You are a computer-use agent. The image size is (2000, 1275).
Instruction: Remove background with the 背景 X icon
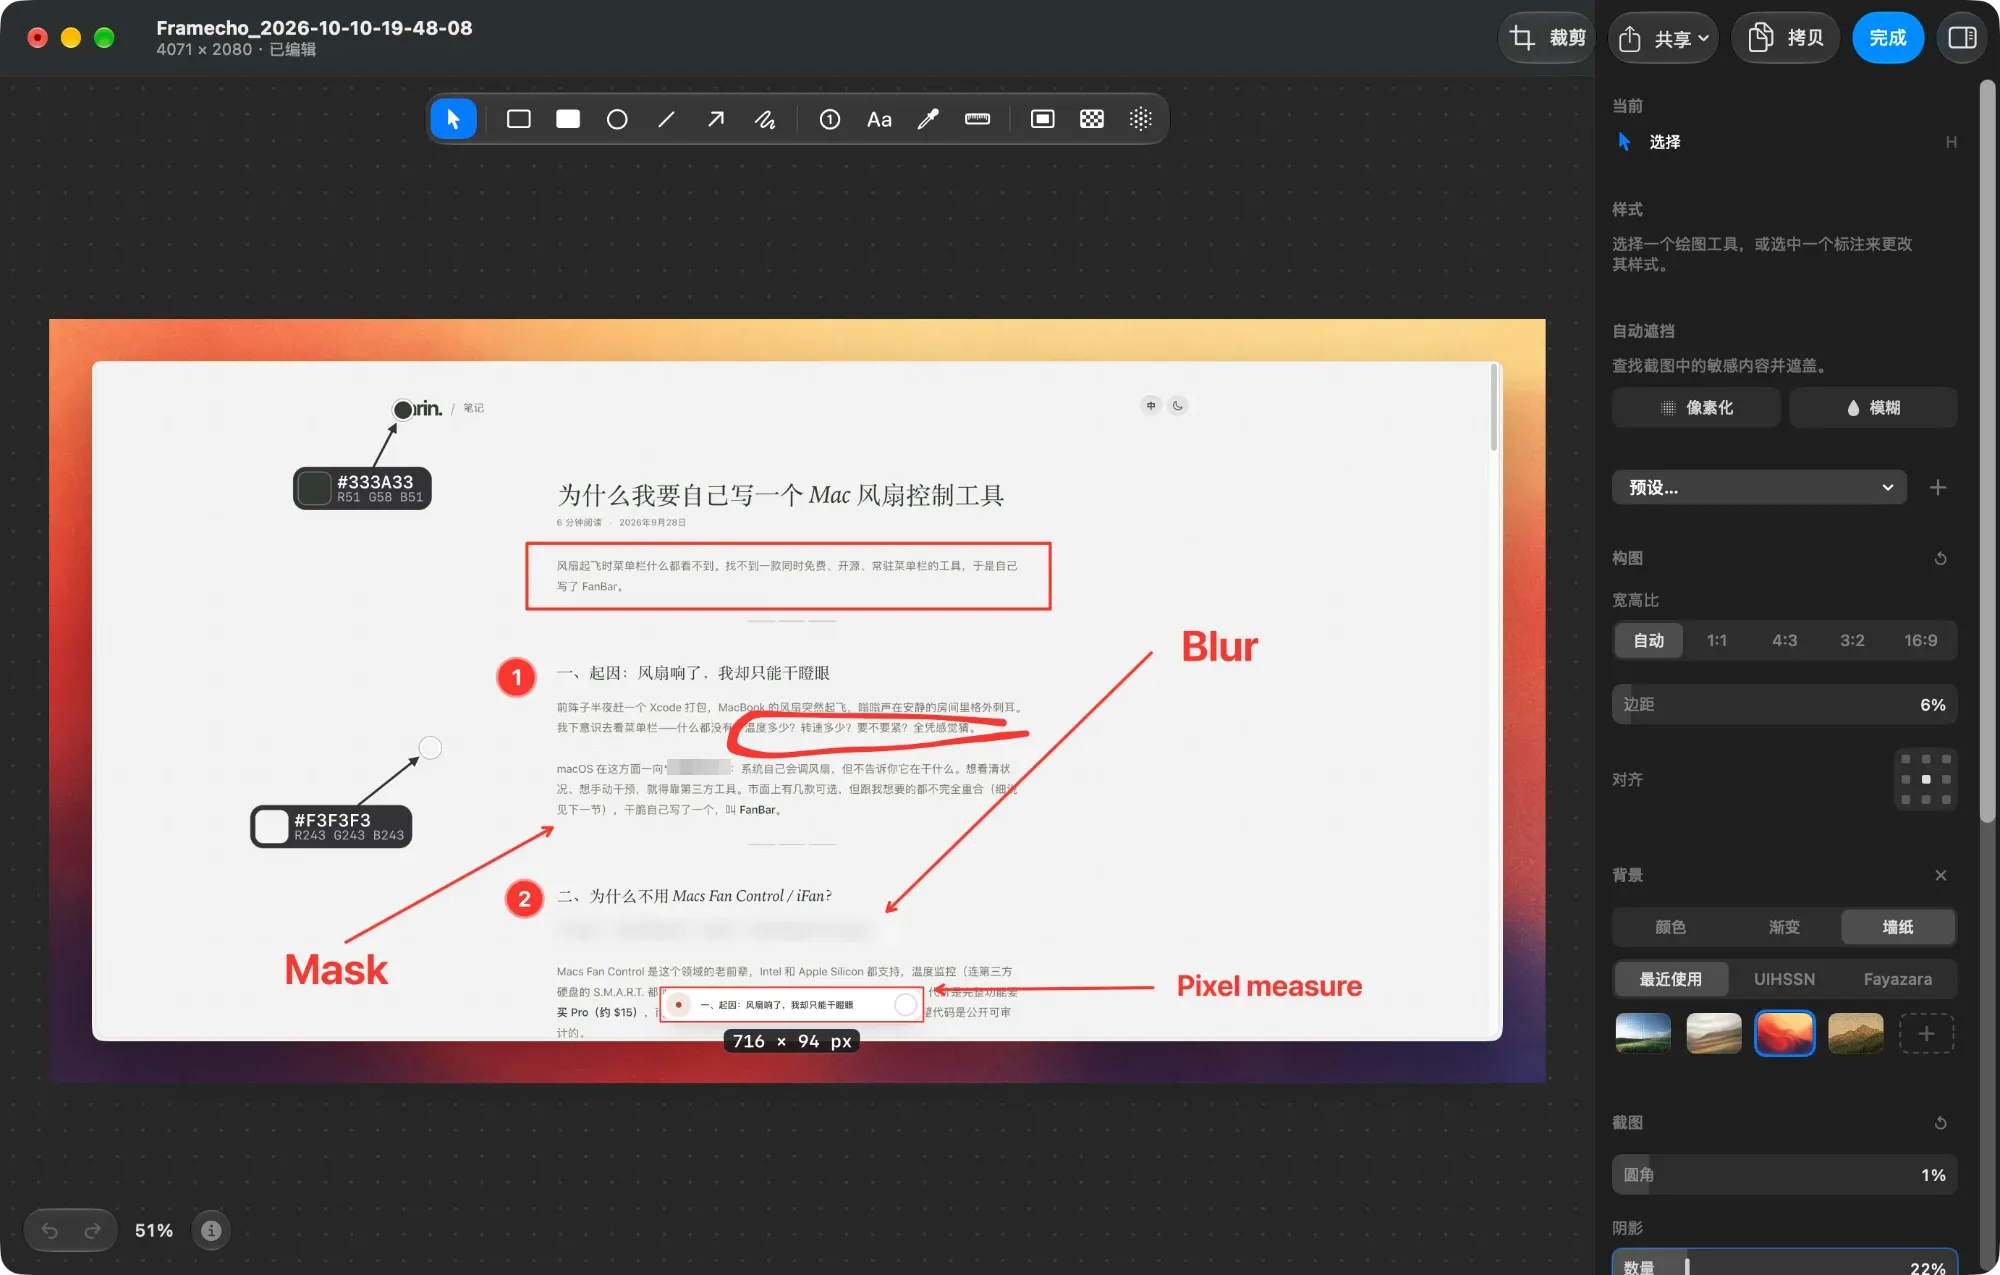[1940, 875]
